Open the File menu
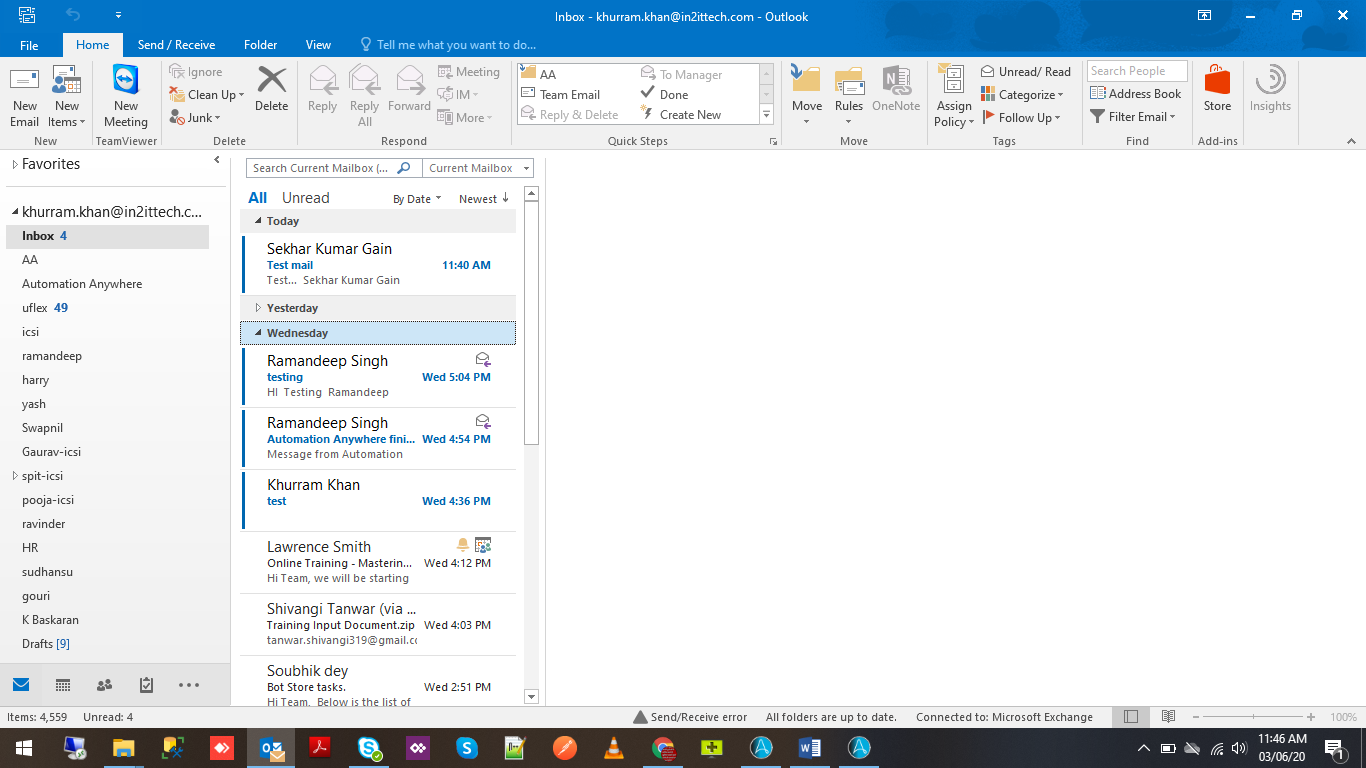This screenshot has width=1366, height=768. [x=29, y=45]
